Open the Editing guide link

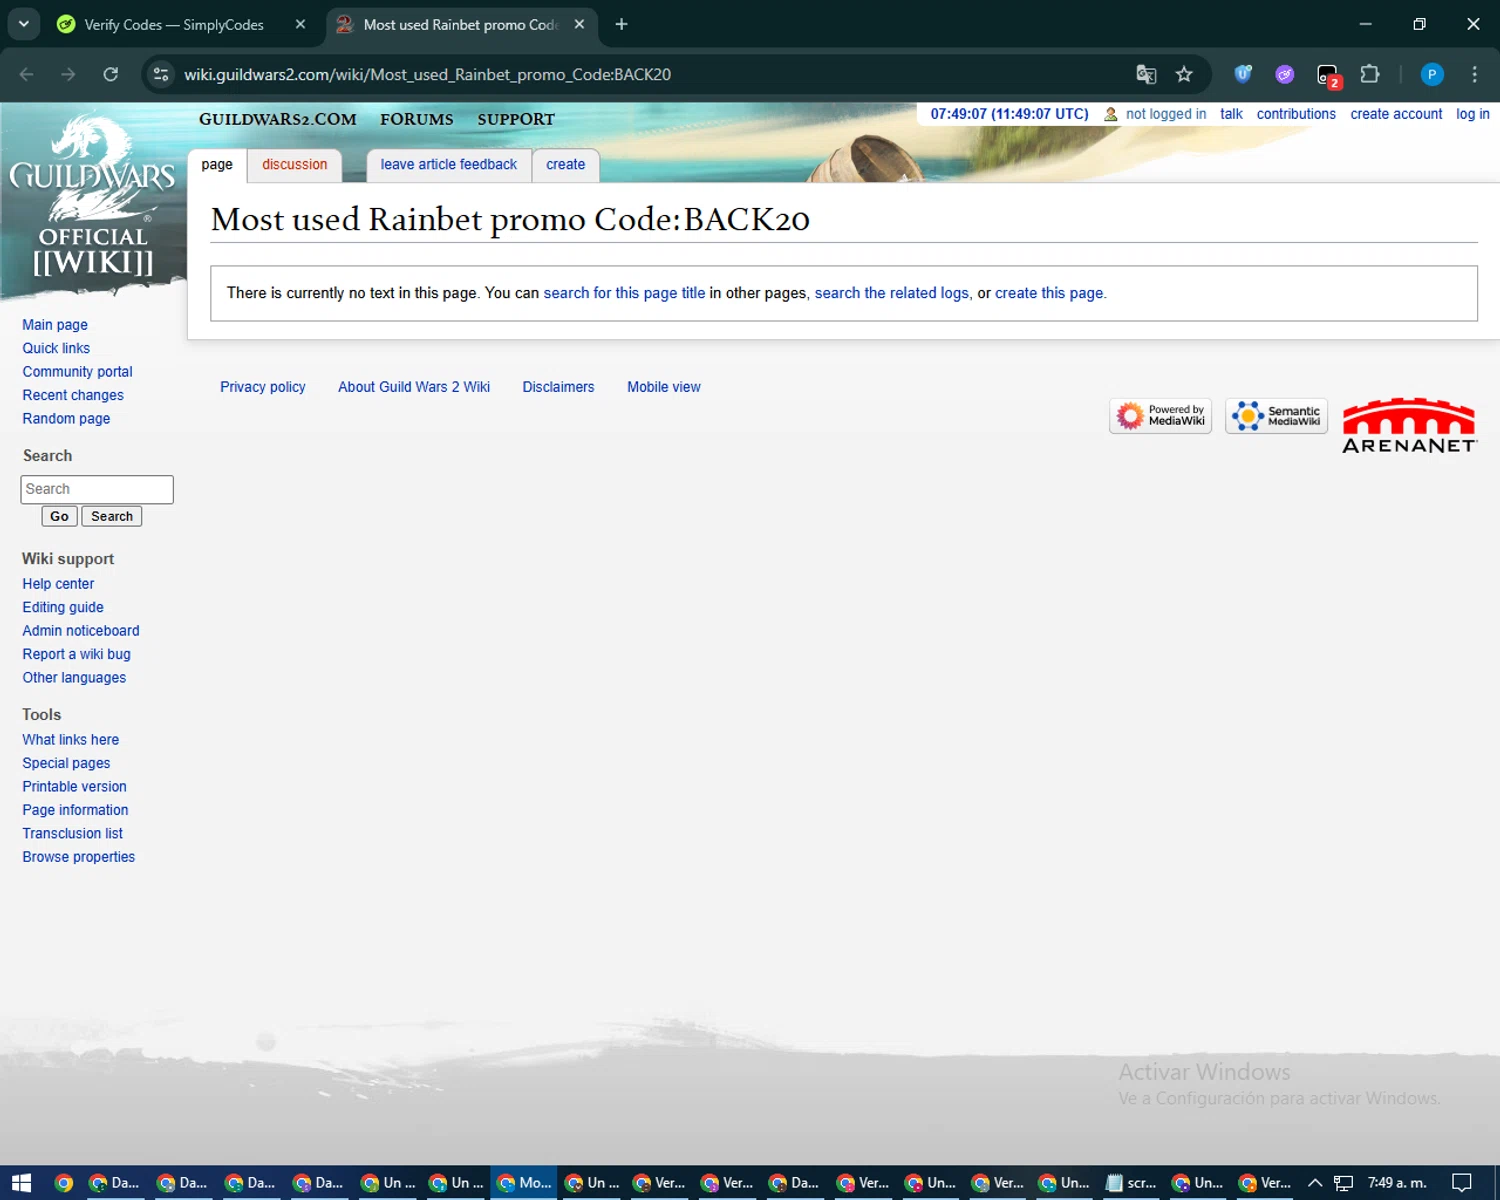click(x=63, y=607)
